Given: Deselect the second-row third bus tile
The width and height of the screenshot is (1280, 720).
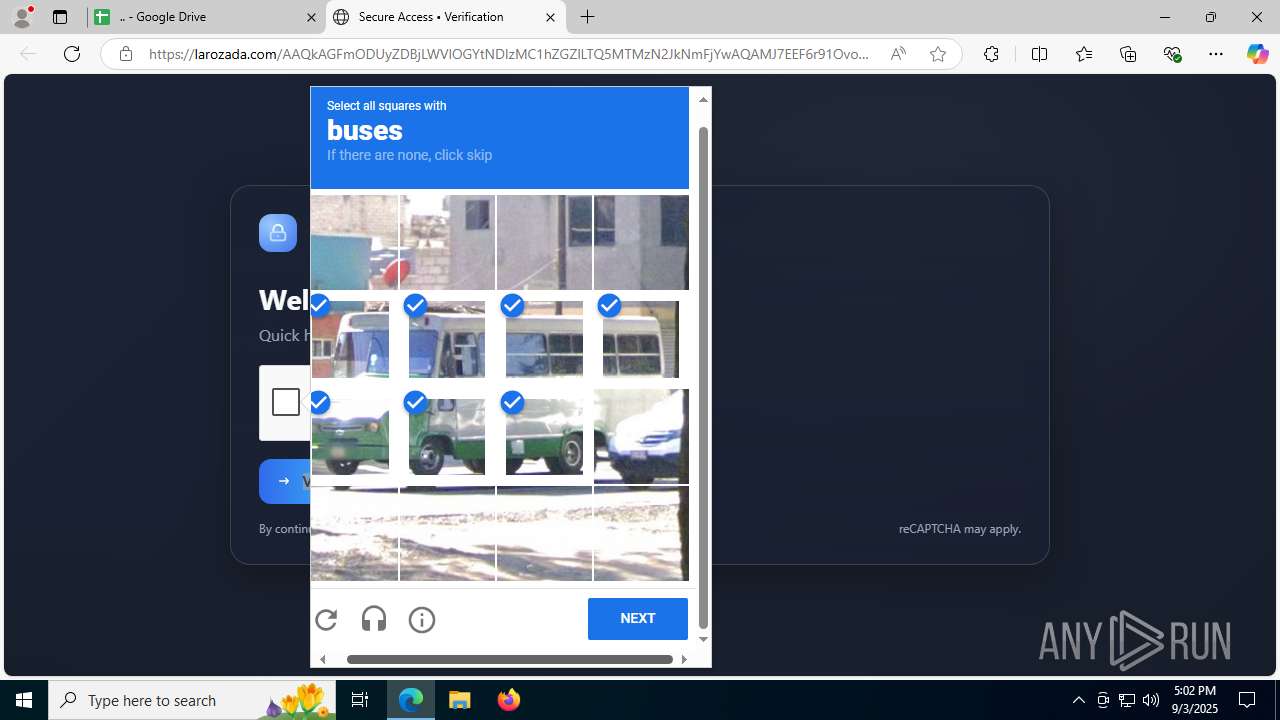Looking at the screenshot, I should 544,339.
